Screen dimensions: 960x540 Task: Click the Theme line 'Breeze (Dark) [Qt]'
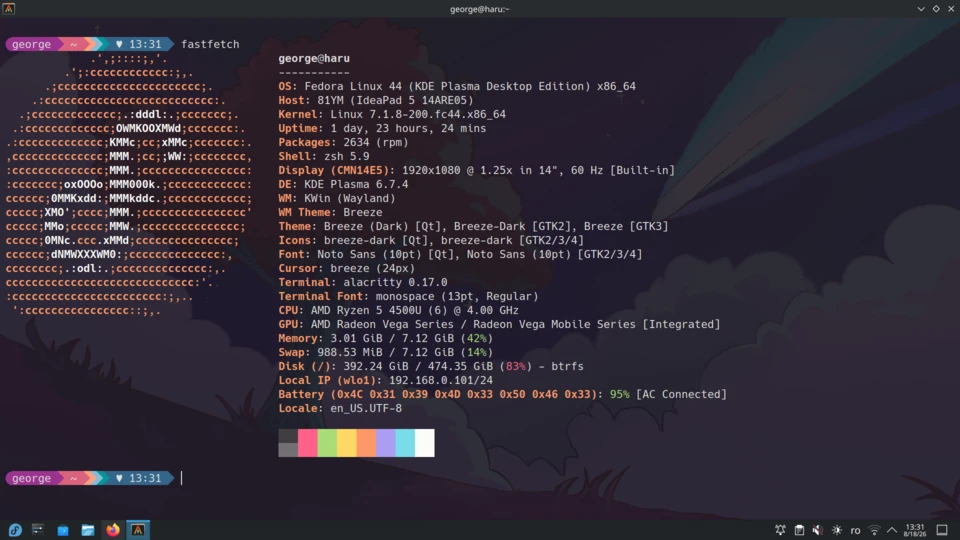(473, 227)
